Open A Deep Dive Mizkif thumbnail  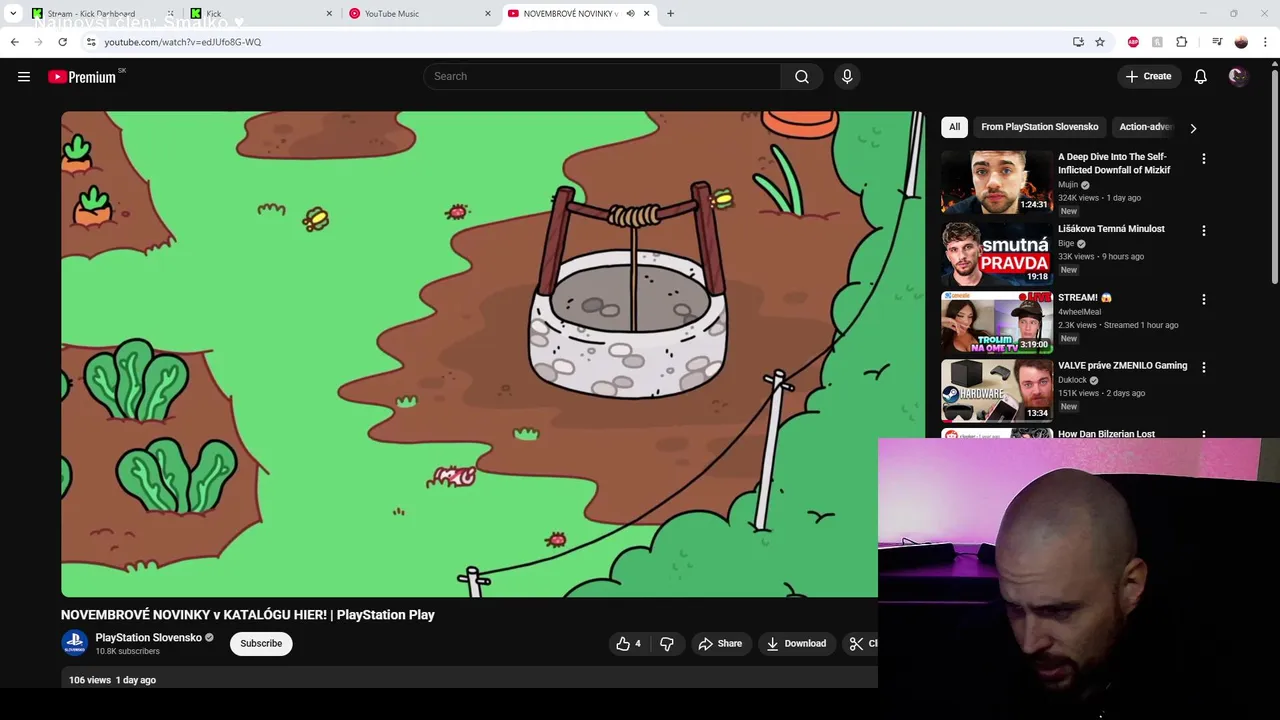(997, 182)
